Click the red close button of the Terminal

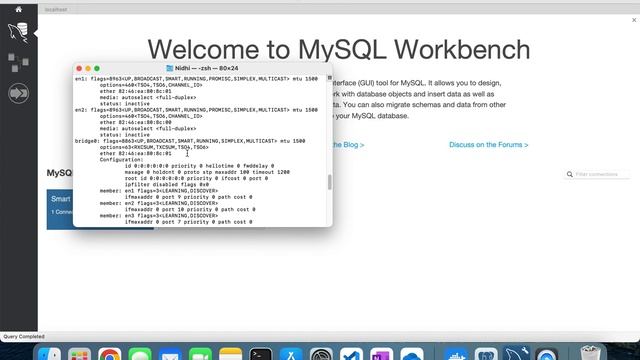[79, 68]
